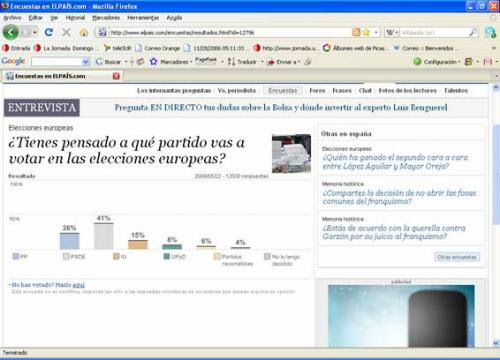Viewport: 500px width, 360px height.
Task: Open the fosas comunes del franquismo poll link
Action: point(399,197)
